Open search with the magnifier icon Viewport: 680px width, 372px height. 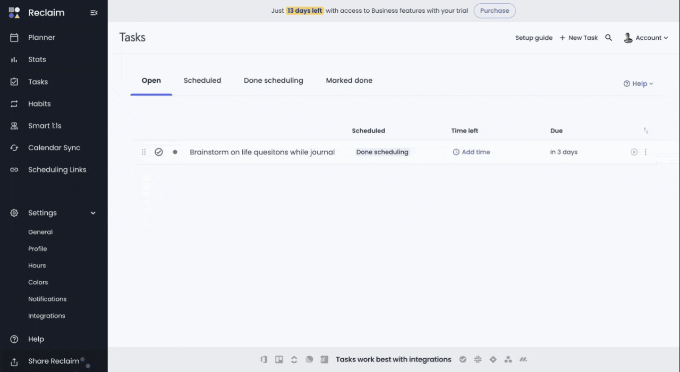pos(608,38)
